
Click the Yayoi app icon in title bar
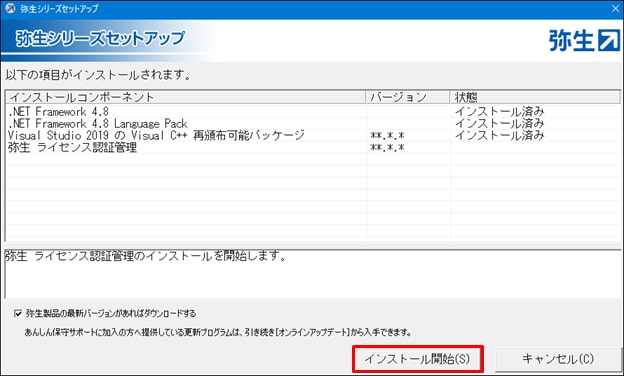coord(10,8)
